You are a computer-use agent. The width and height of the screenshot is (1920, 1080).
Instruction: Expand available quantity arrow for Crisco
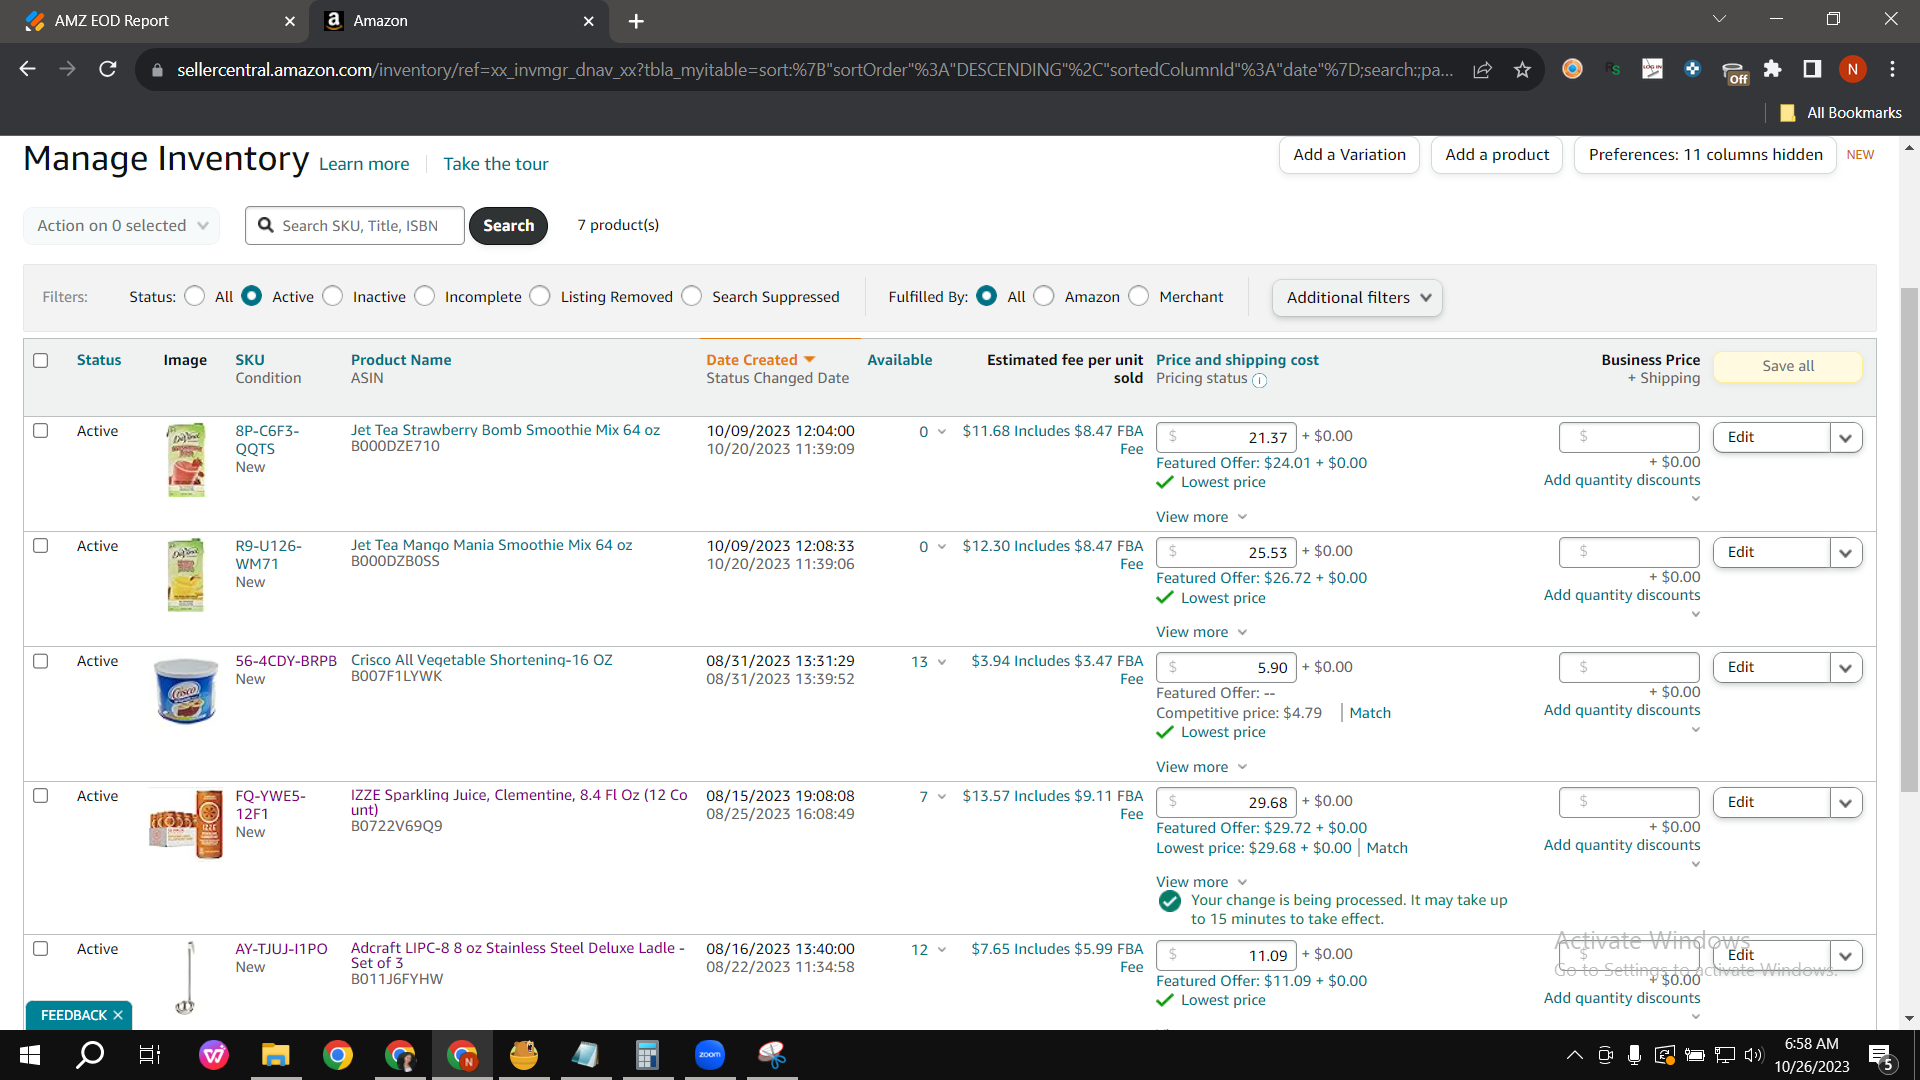[941, 662]
